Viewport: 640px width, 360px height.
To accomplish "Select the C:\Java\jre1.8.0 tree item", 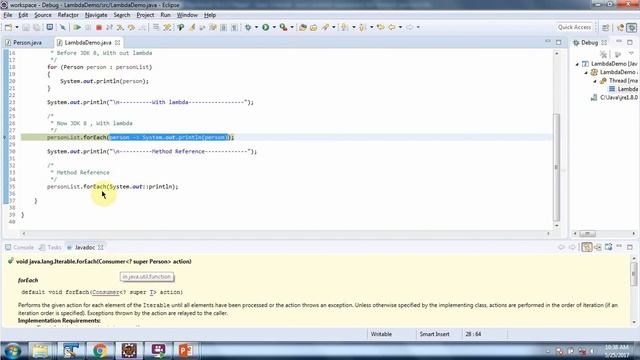I will [x=614, y=98].
